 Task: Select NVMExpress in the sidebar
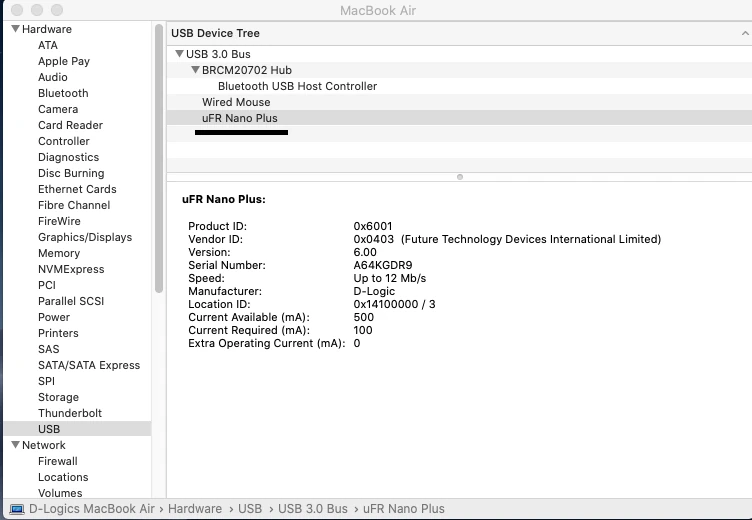(71, 269)
